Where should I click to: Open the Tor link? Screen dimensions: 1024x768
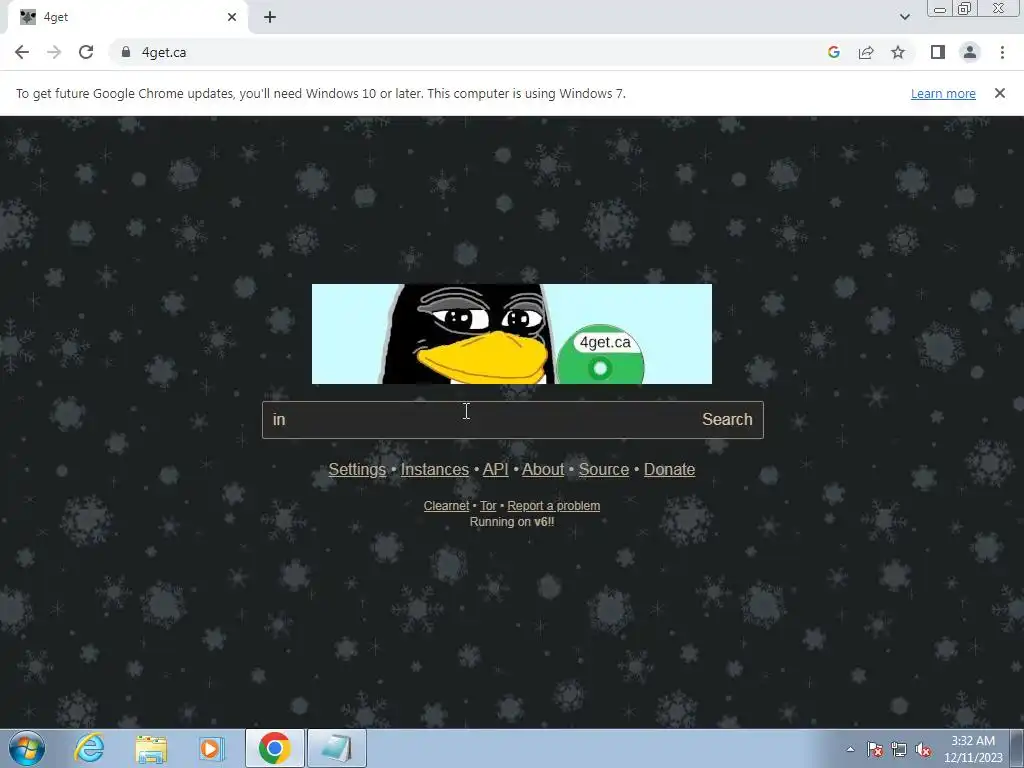[488, 505]
